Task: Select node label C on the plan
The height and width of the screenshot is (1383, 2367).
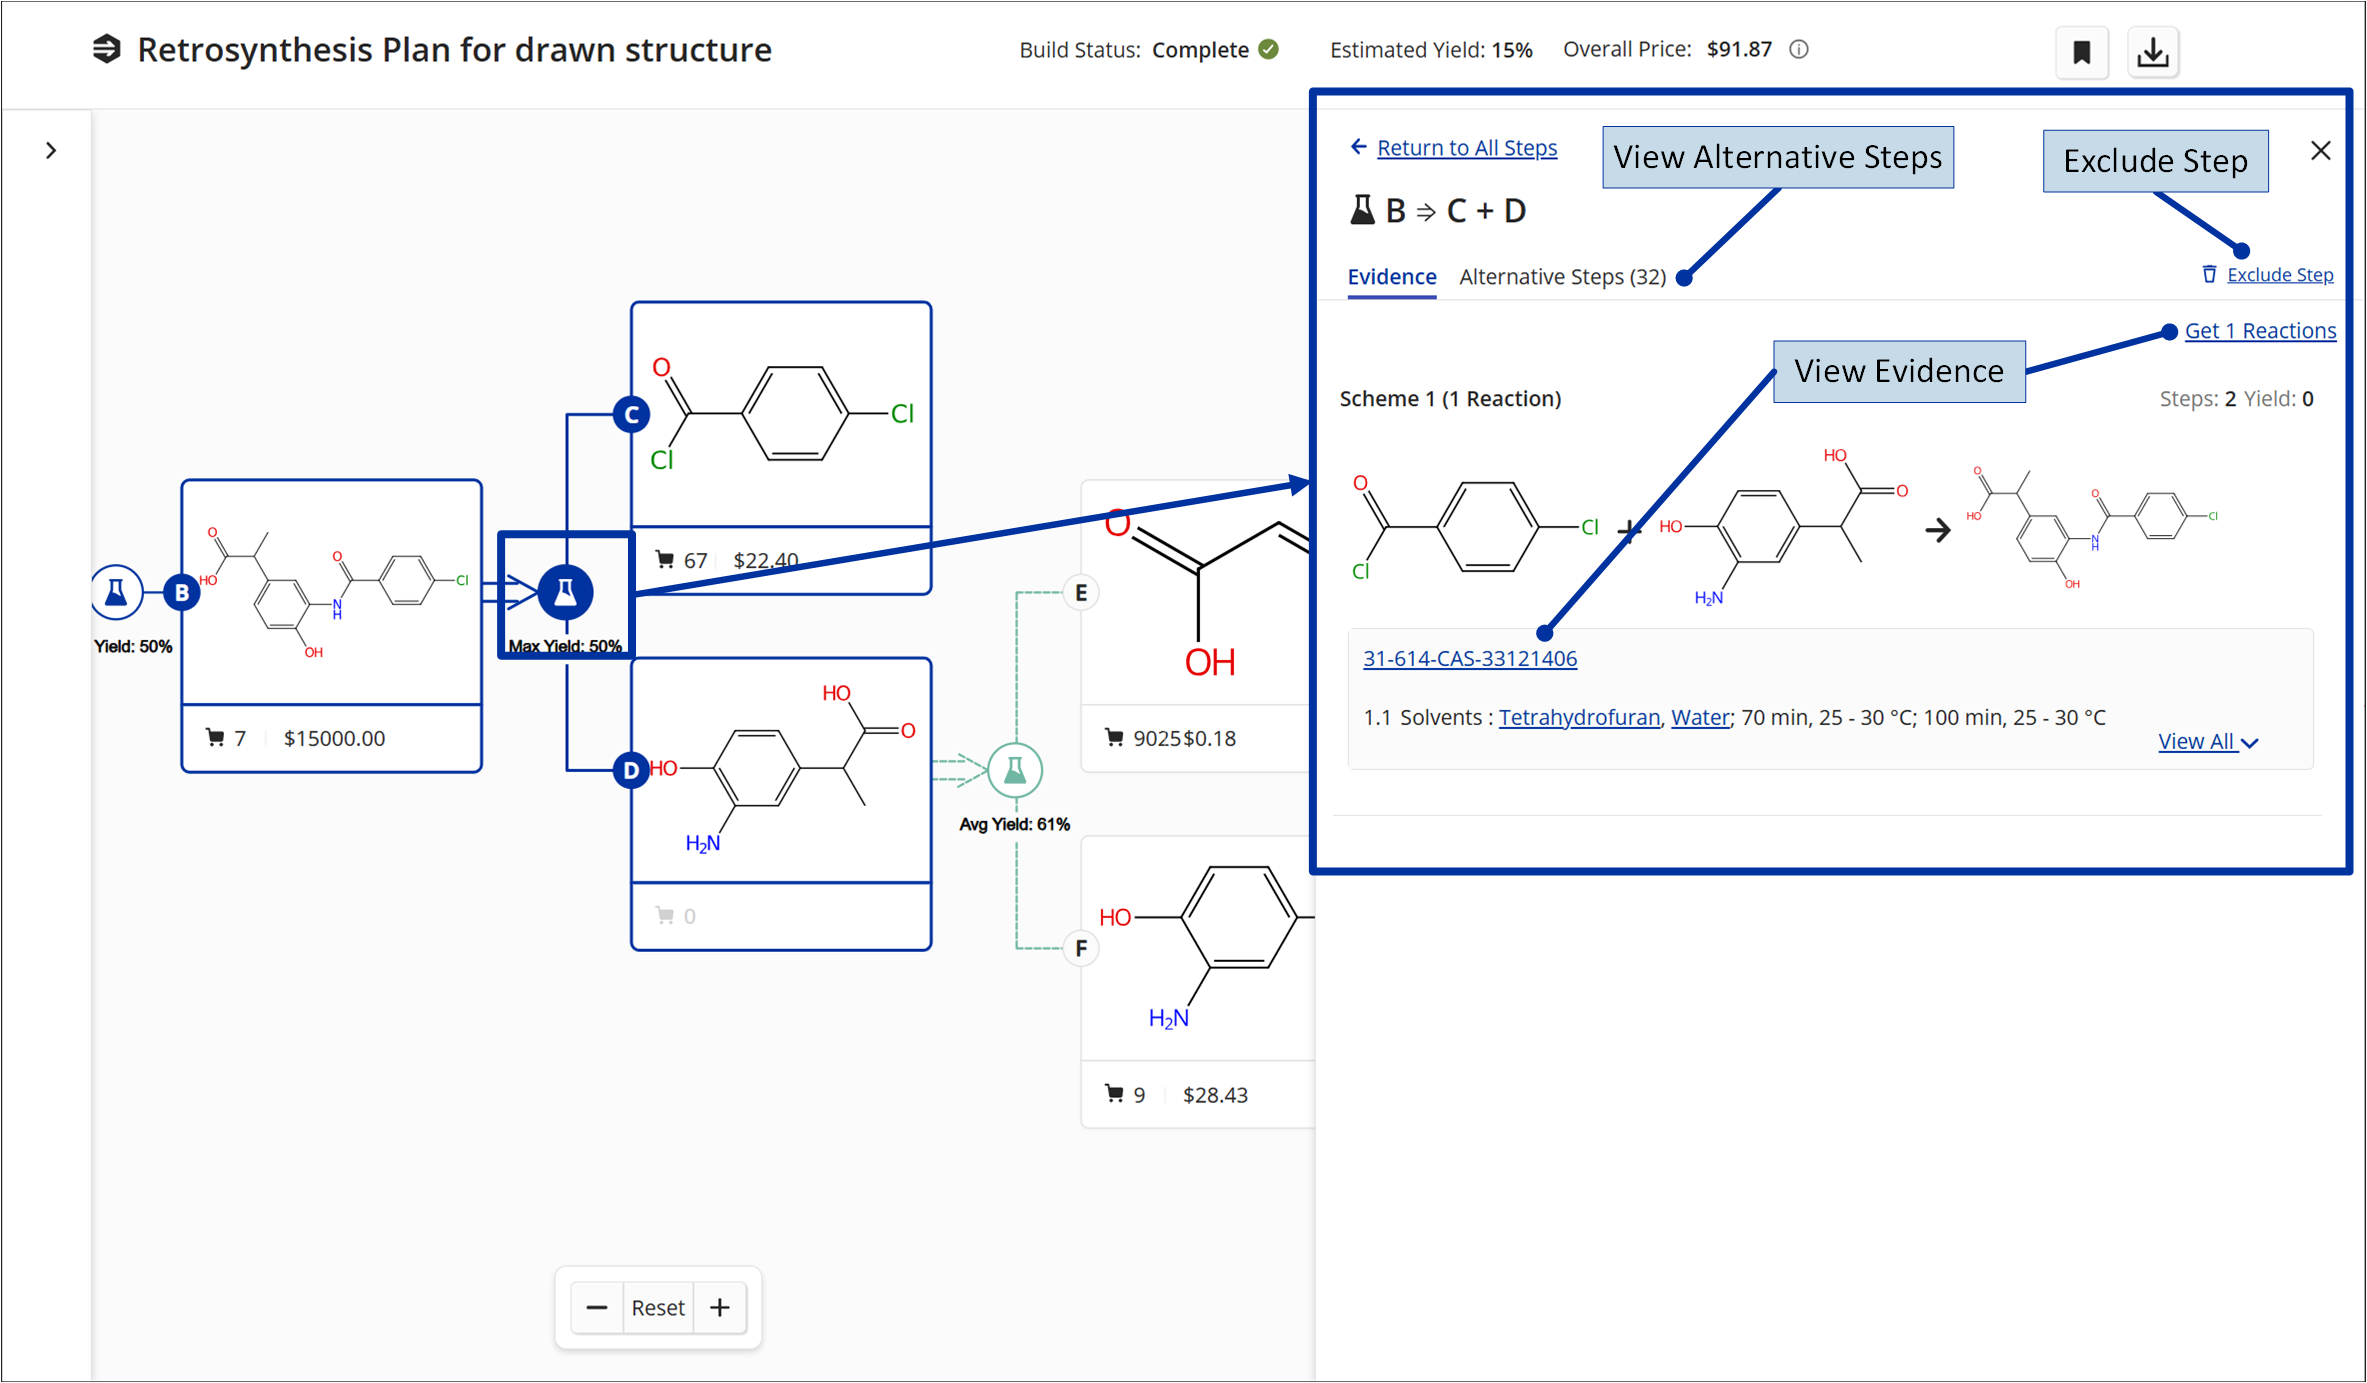Action: tap(631, 414)
